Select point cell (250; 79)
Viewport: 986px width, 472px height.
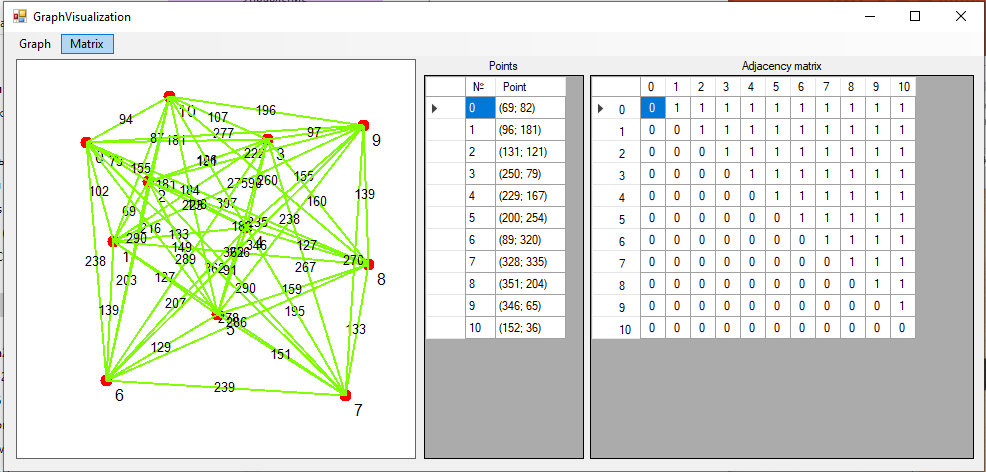[x=530, y=174]
